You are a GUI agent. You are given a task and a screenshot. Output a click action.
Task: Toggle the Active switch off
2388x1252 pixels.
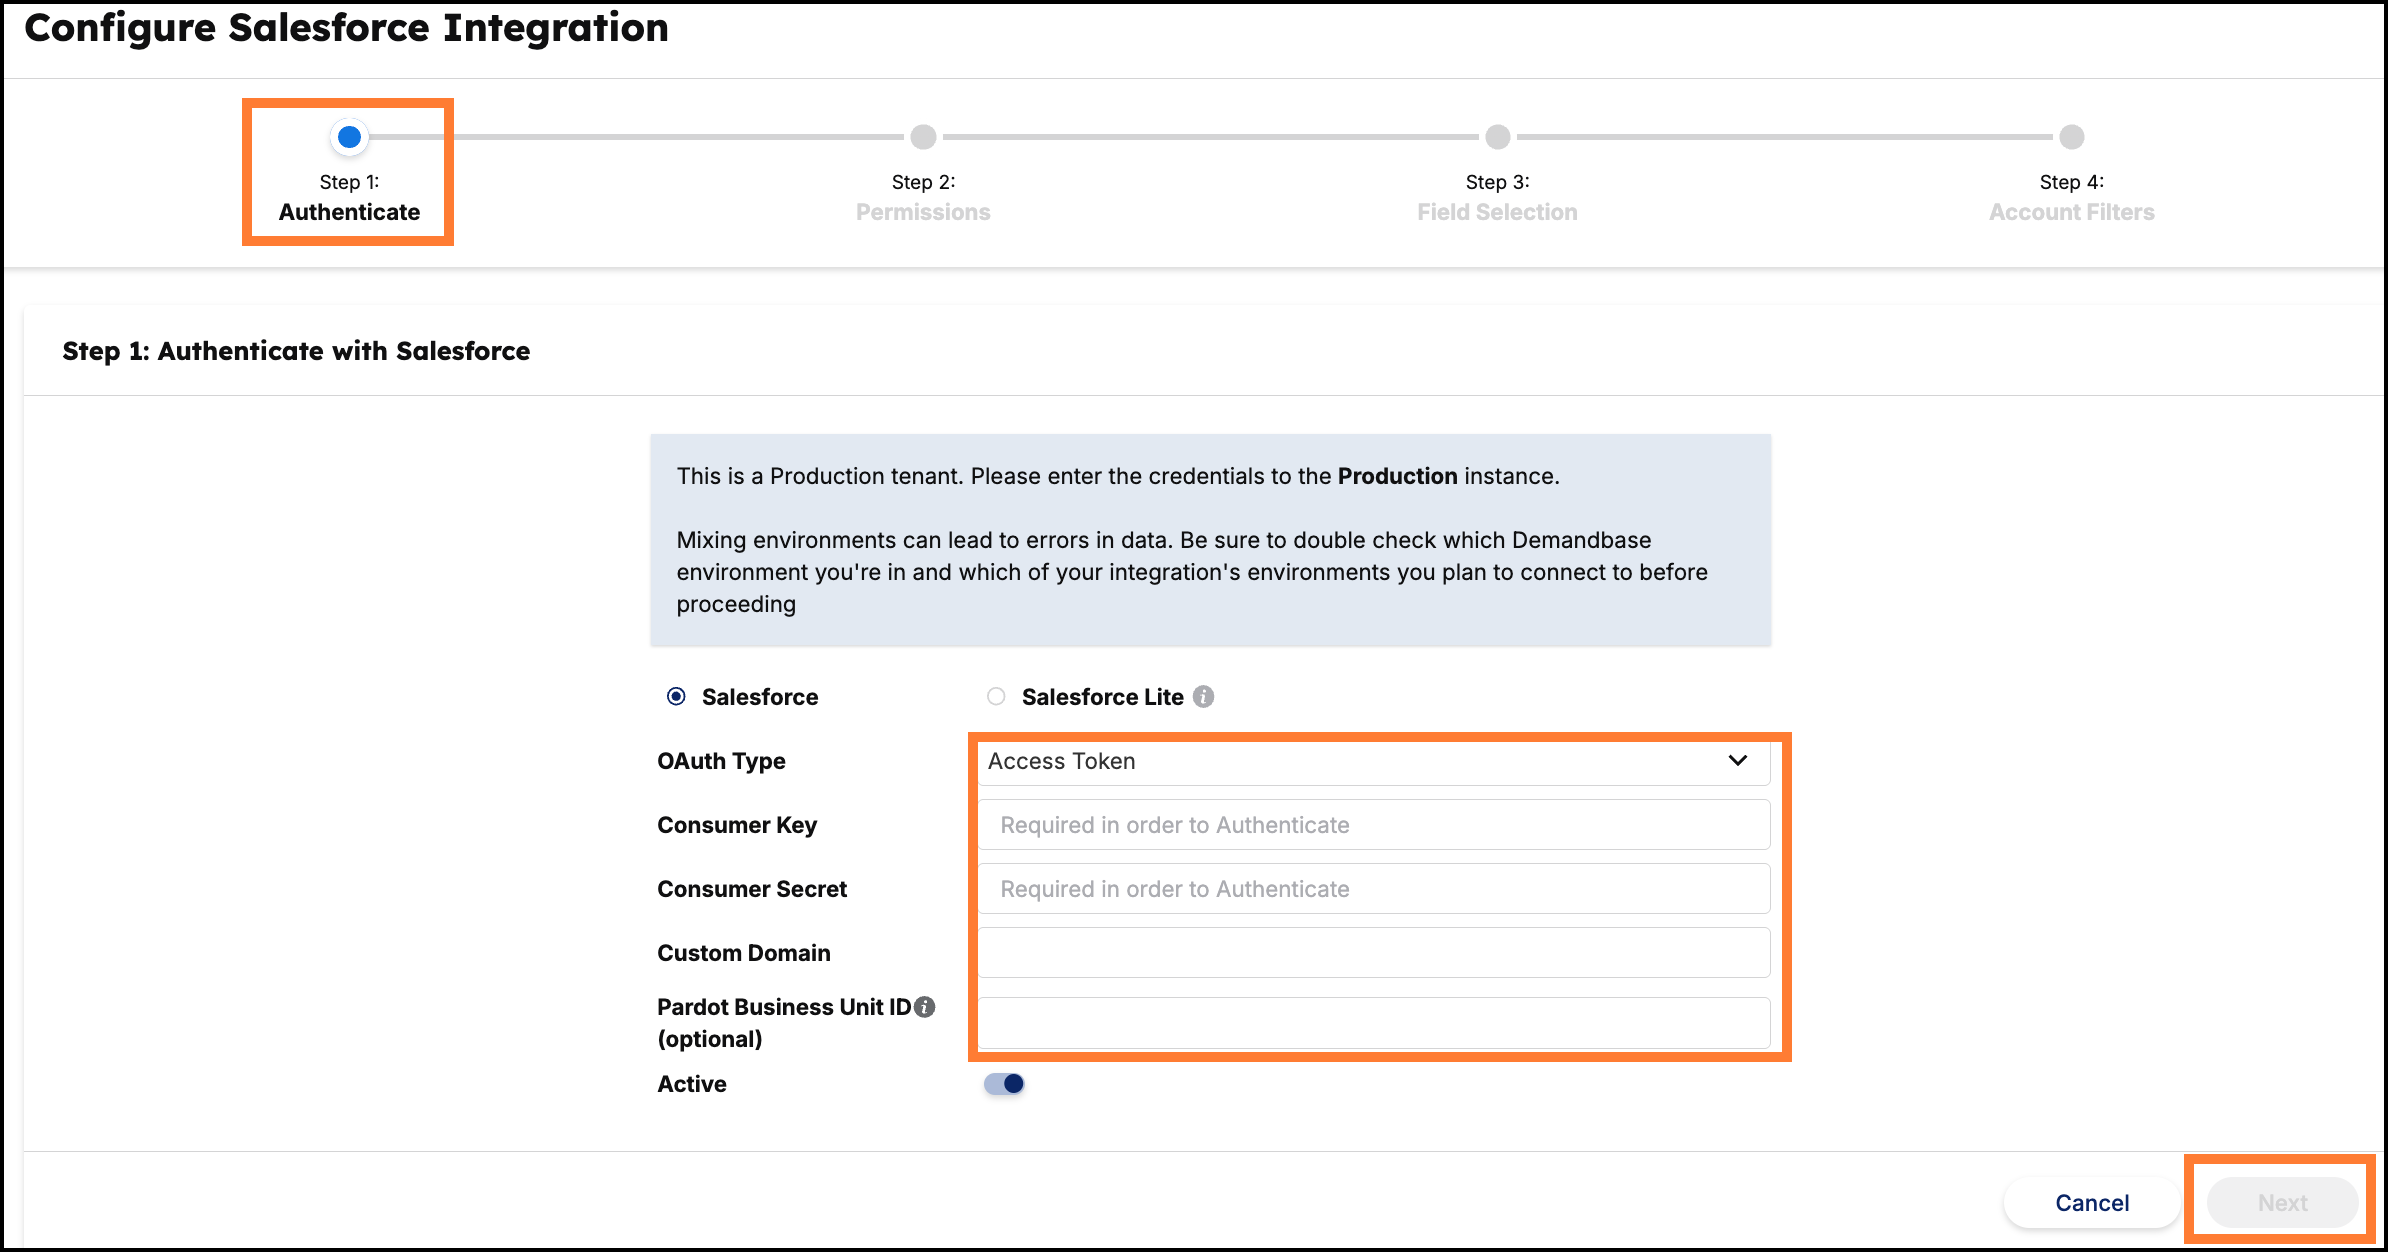pyautogui.click(x=1004, y=1084)
